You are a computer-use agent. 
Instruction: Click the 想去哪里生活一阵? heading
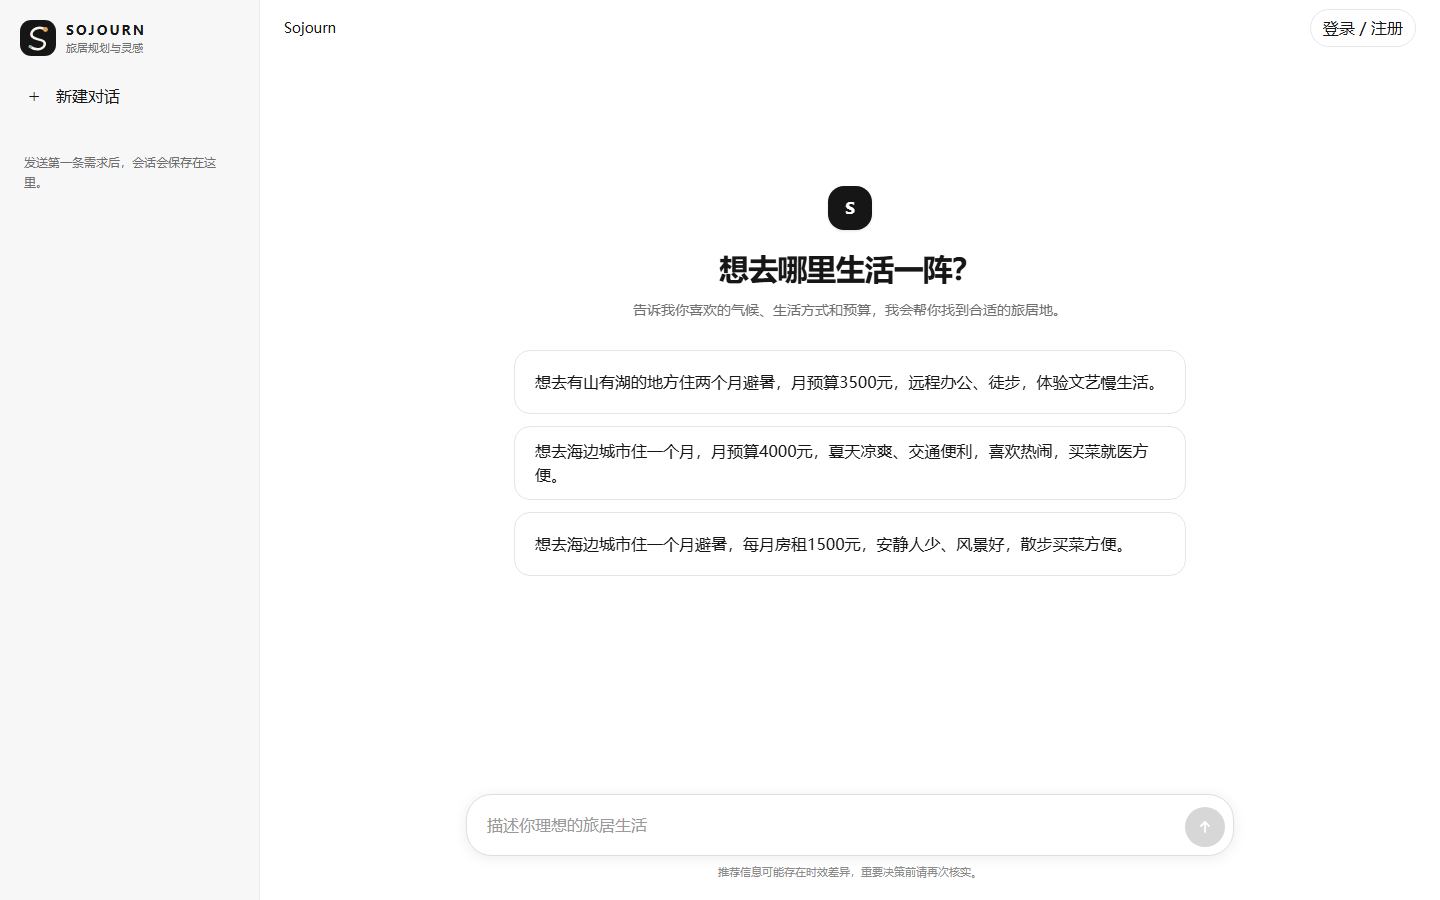point(843,269)
